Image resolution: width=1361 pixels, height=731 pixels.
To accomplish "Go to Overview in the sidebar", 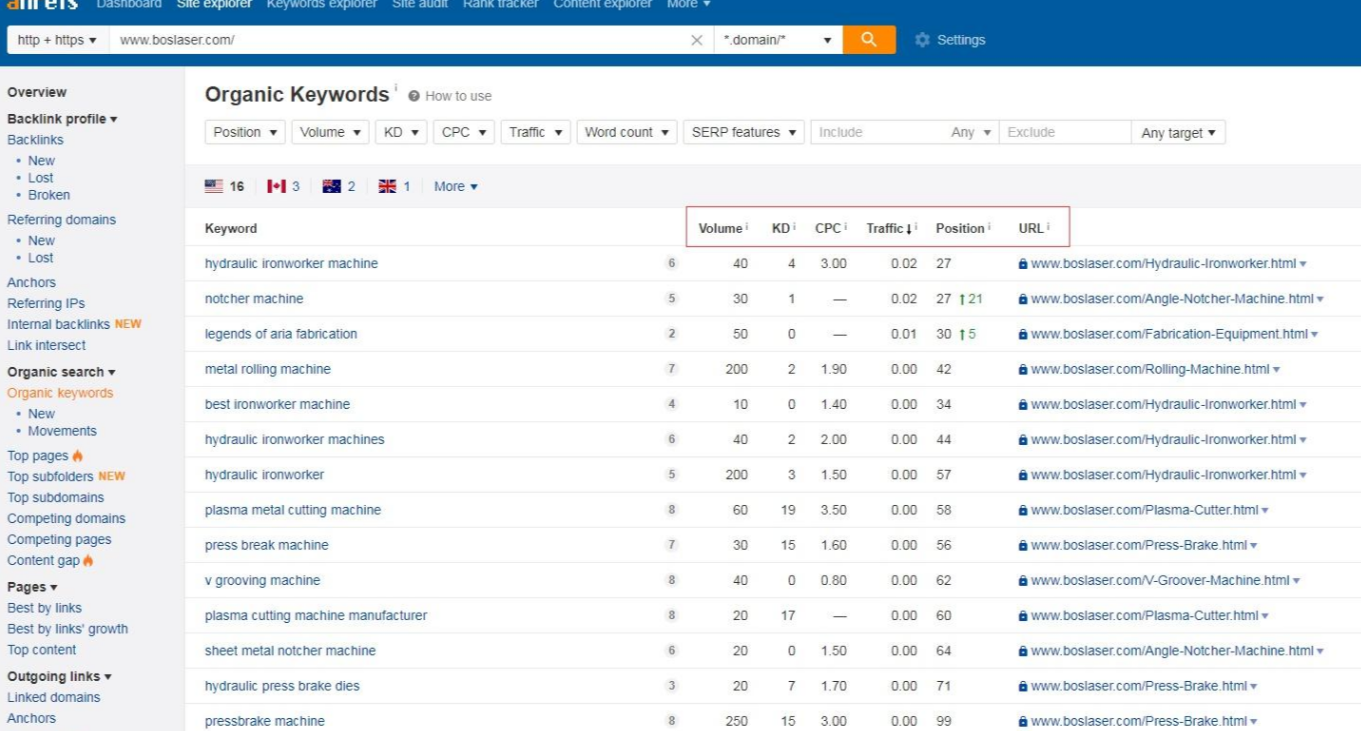I will [37, 92].
